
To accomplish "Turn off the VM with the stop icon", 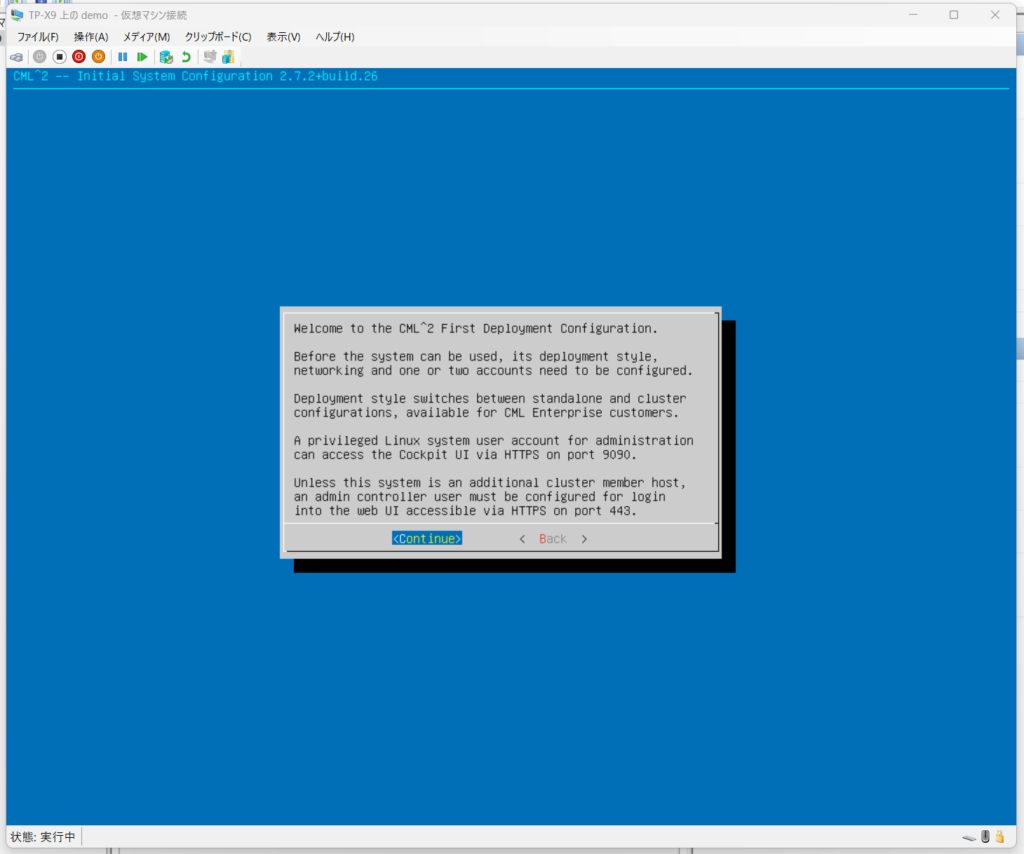I will [x=59, y=57].
